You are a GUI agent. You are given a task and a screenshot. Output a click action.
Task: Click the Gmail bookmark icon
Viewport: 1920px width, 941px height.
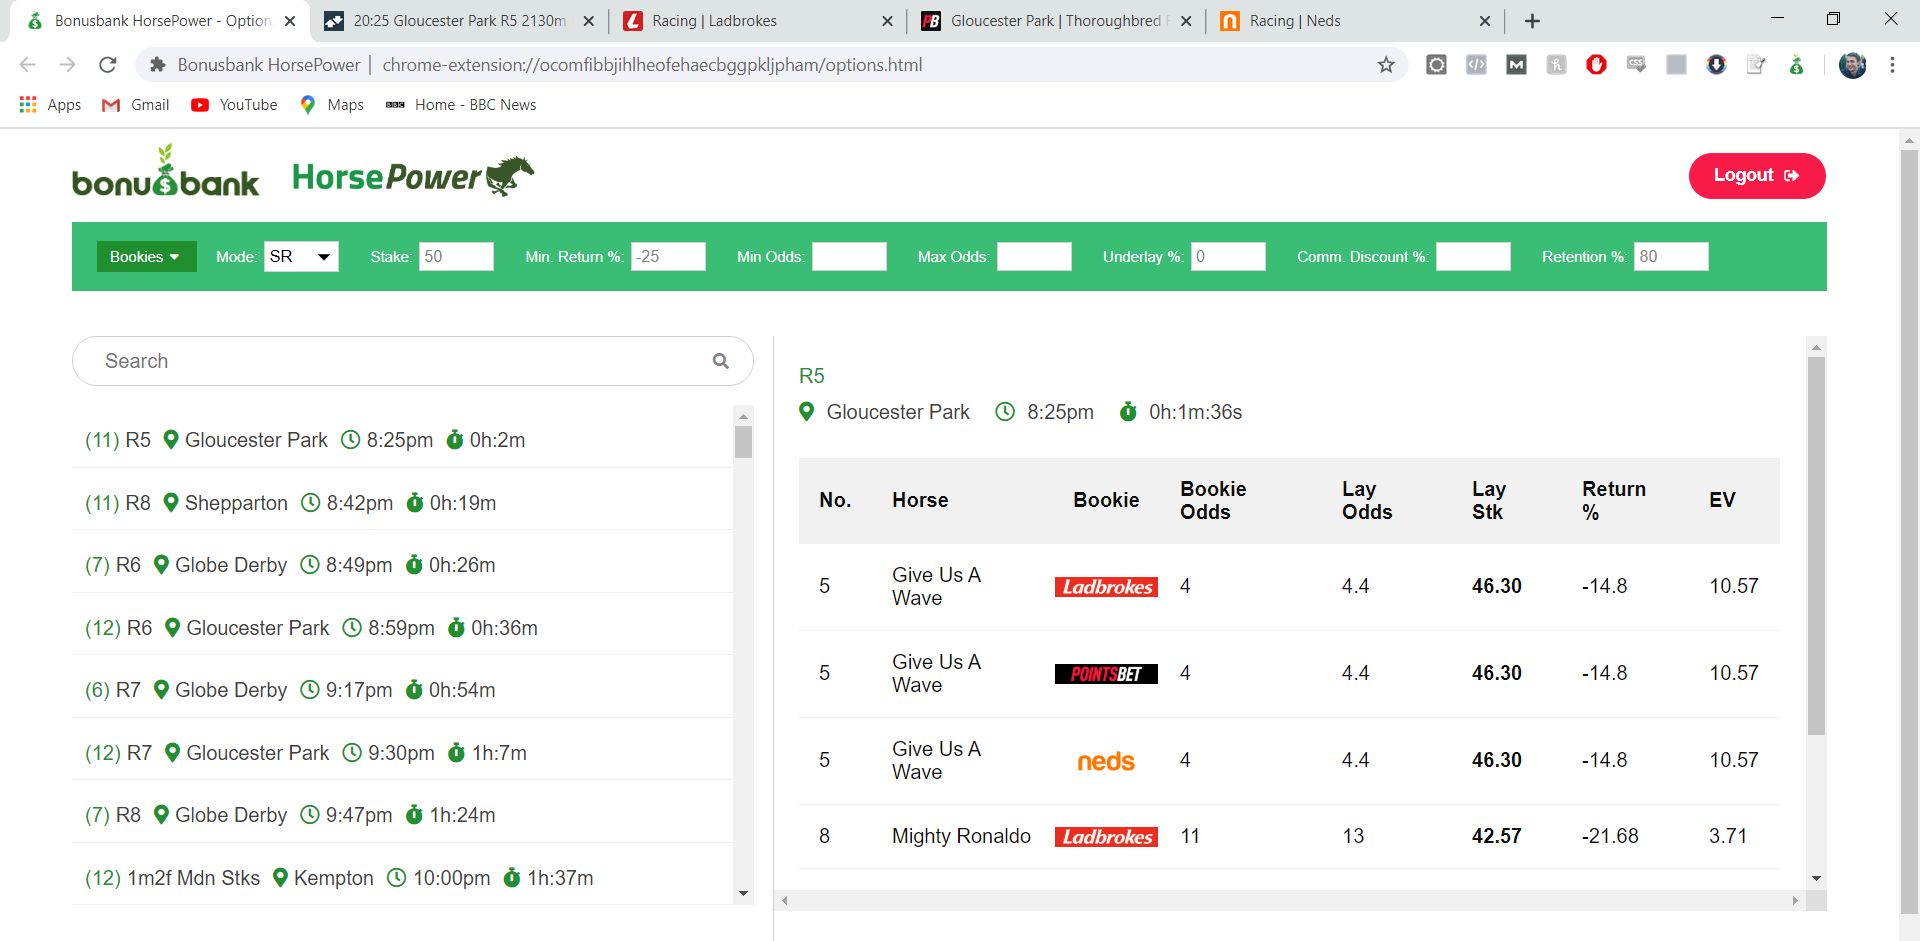(111, 104)
